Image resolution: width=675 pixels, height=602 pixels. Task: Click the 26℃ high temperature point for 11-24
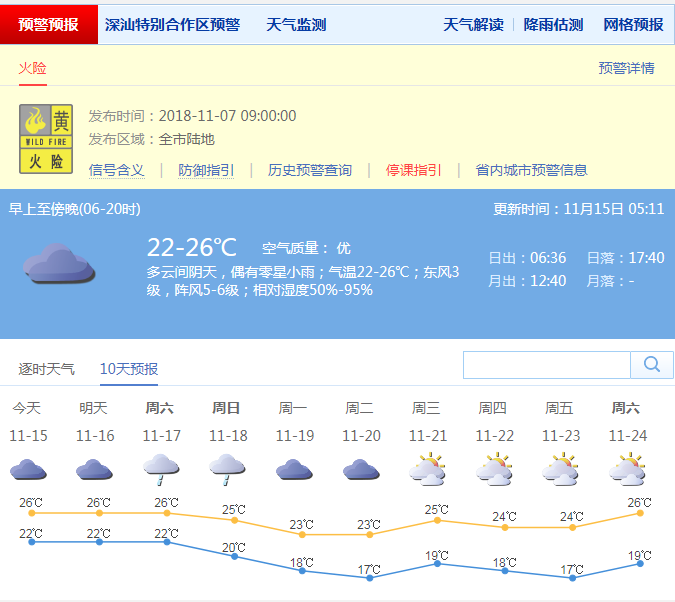pos(640,513)
